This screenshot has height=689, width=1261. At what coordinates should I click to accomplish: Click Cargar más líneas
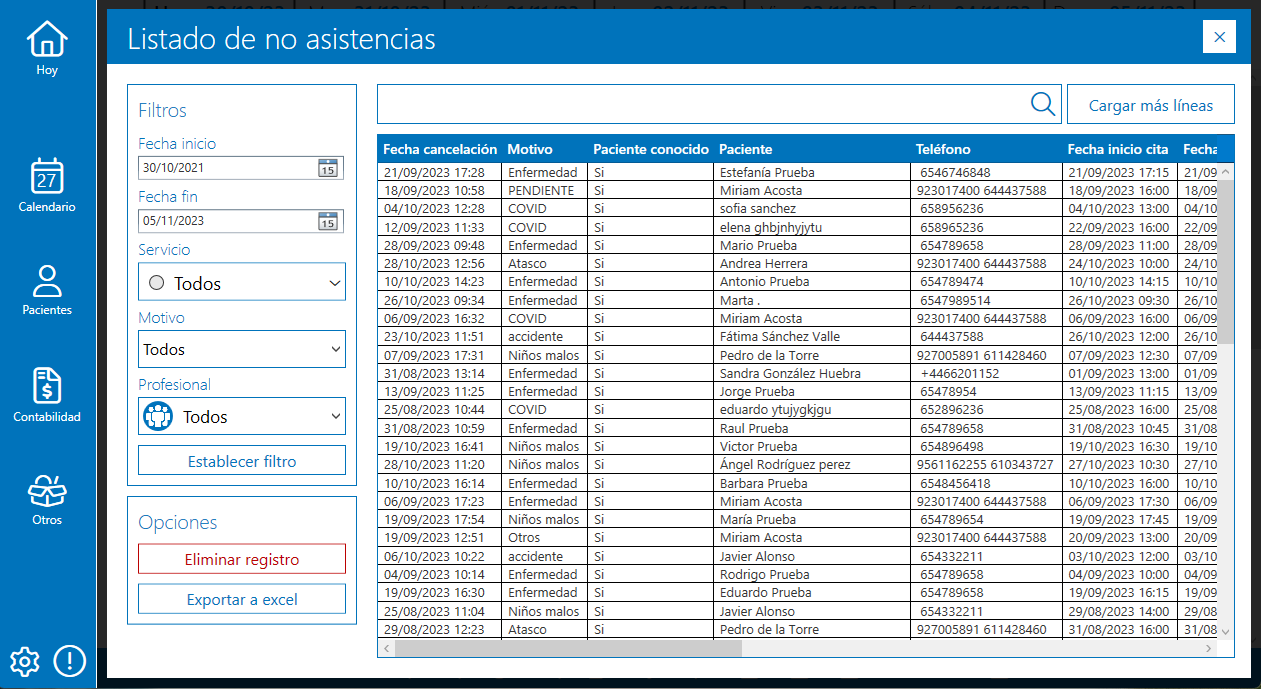pos(1151,103)
